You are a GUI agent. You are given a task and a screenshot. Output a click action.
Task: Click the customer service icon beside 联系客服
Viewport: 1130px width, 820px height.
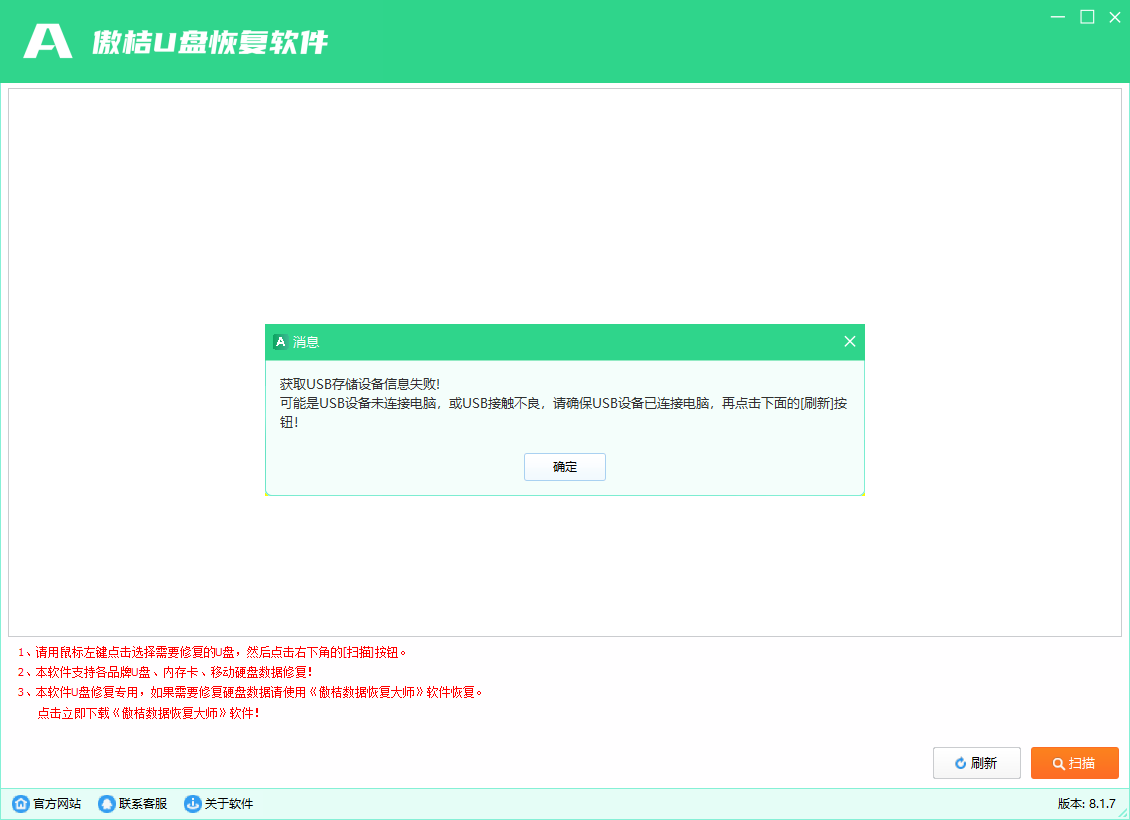104,803
